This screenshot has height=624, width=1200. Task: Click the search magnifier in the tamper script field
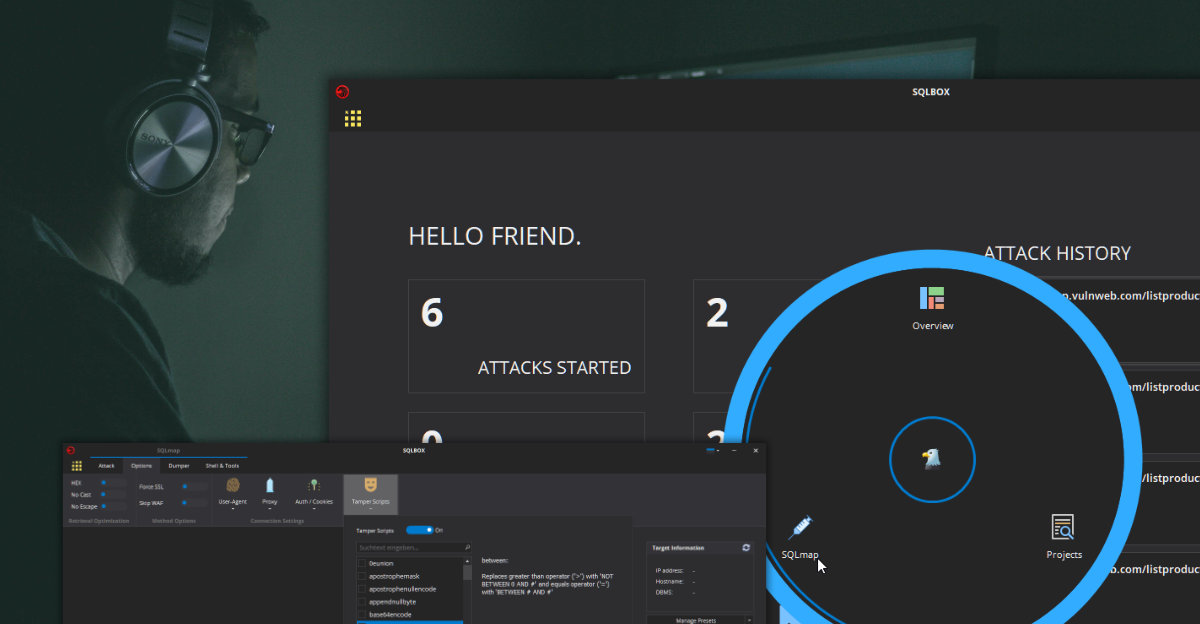(467, 548)
